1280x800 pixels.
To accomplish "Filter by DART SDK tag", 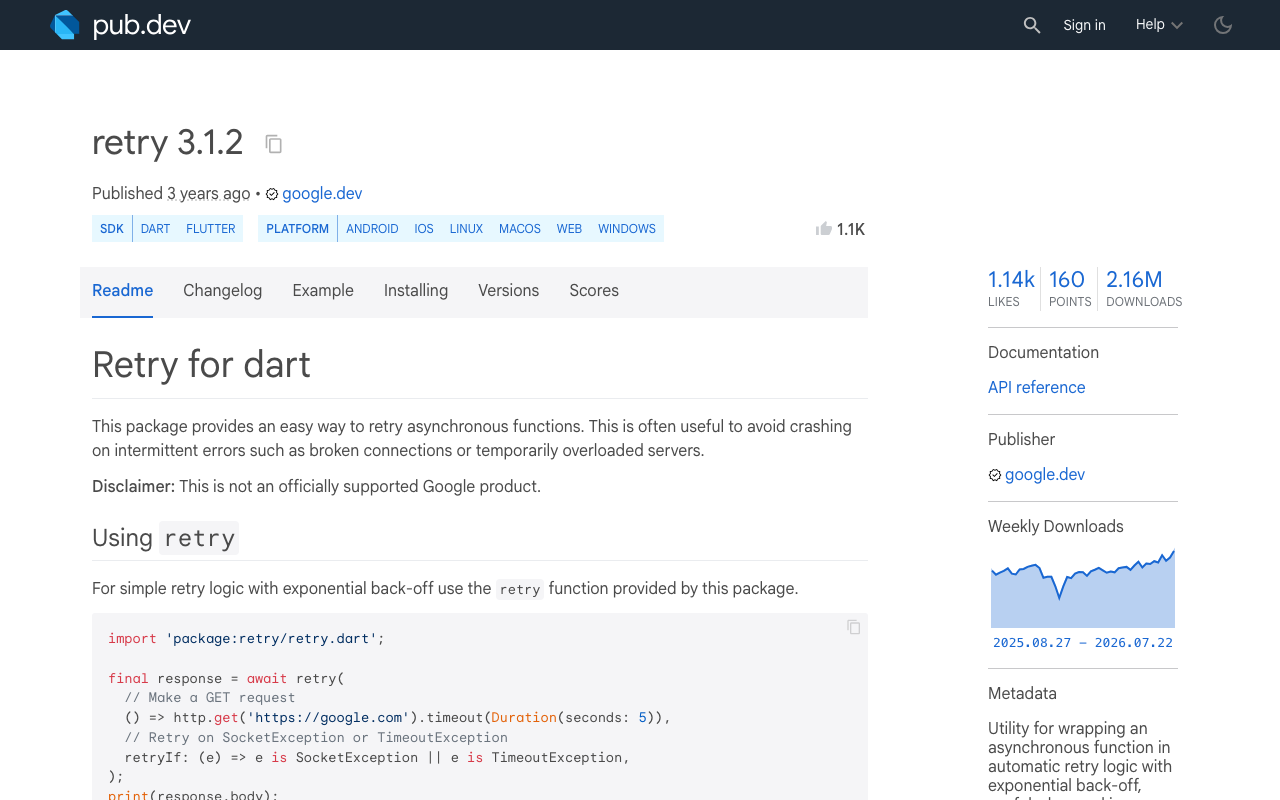I will (155, 229).
